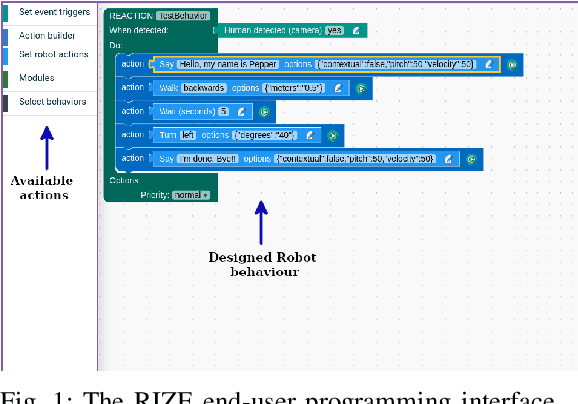Play the Turn left action
The width and height of the screenshot is (578, 404).
(x=332, y=136)
